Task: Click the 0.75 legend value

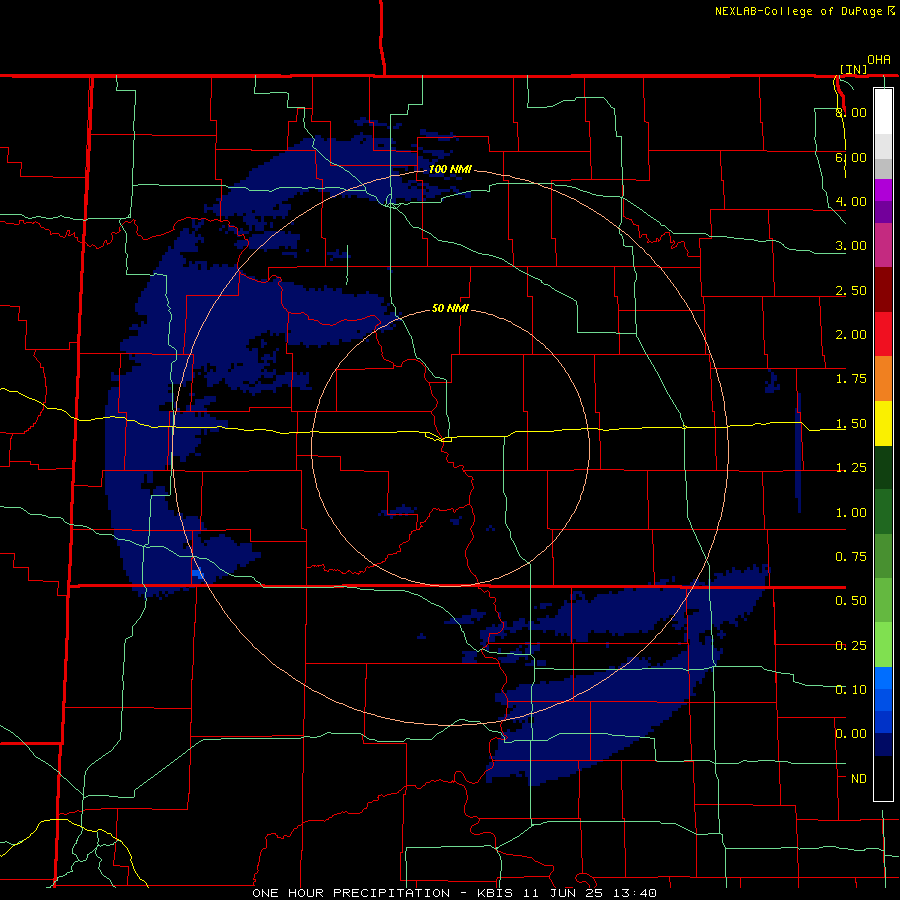Action: point(851,557)
